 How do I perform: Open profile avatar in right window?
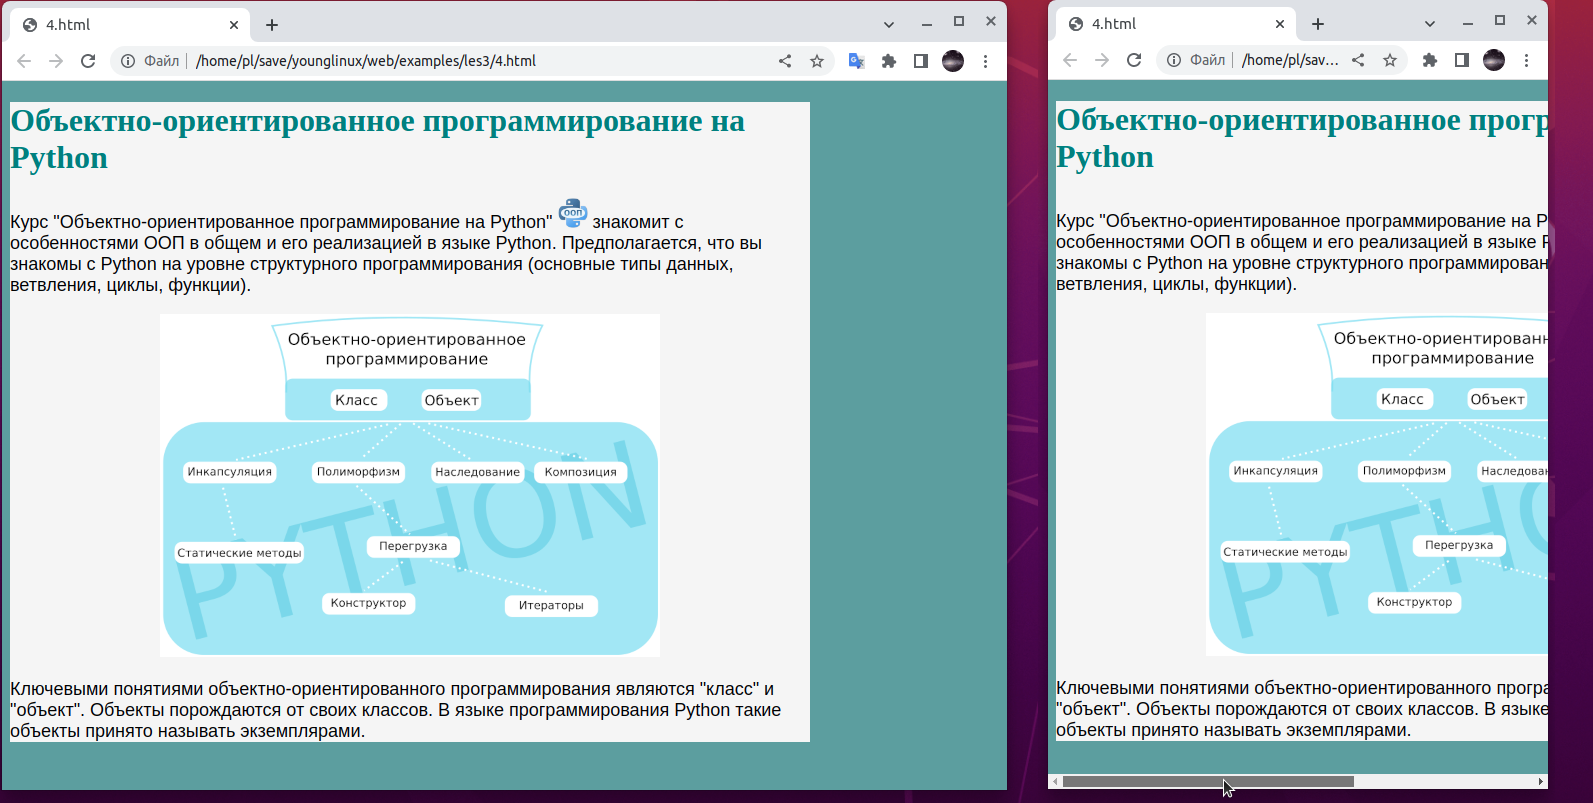1494,60
